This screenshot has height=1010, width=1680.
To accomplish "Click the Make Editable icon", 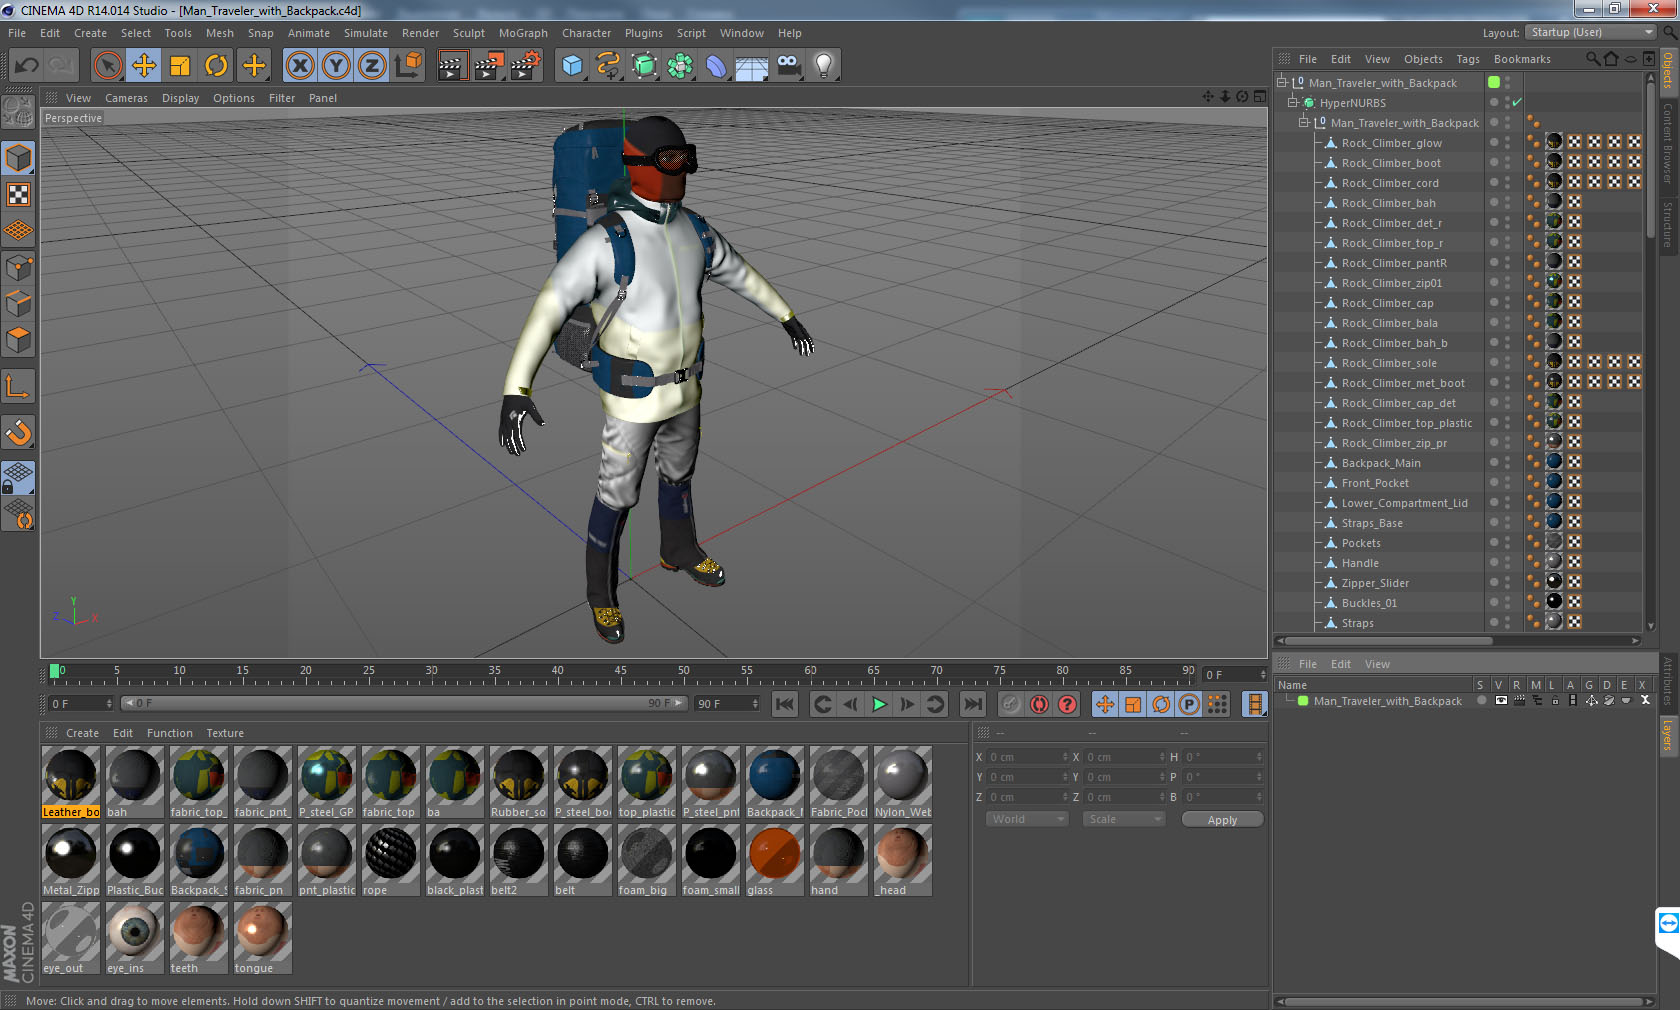I will pyautogui.click(x=18, y=112).
